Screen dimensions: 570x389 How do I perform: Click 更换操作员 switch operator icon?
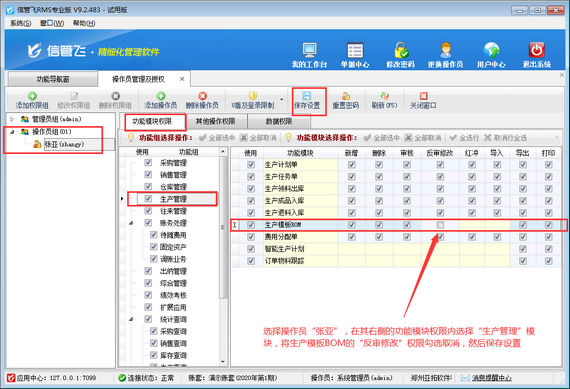click(x=445, y=50)
